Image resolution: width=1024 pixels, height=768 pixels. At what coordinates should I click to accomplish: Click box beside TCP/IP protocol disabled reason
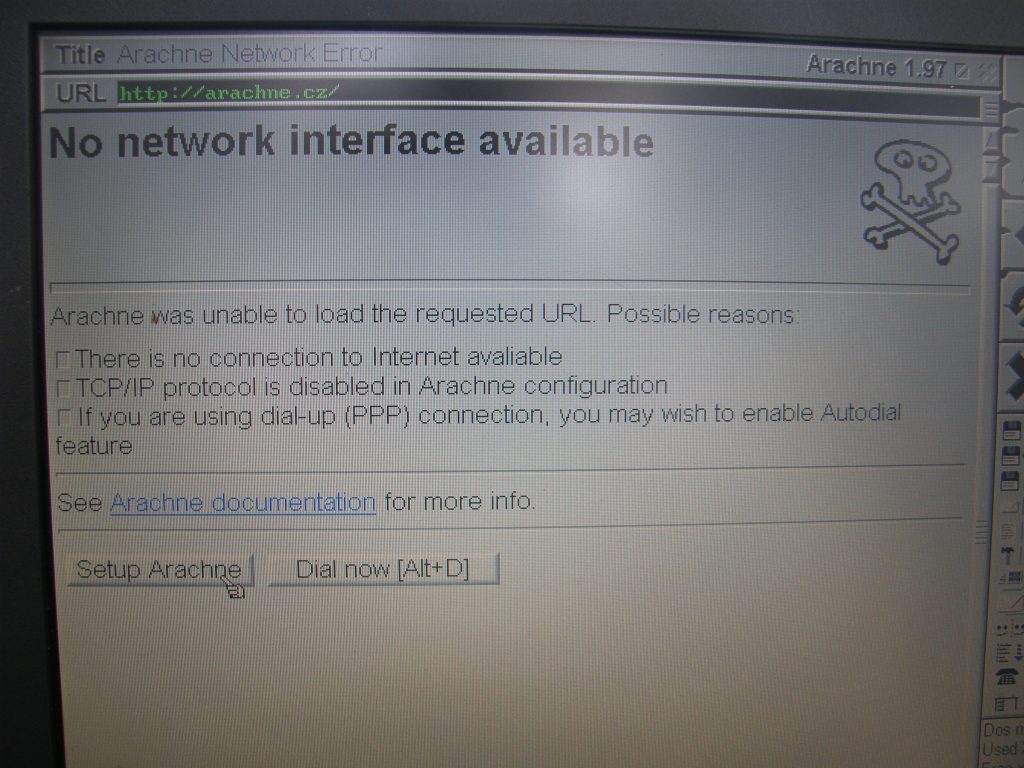coord(63,389)
